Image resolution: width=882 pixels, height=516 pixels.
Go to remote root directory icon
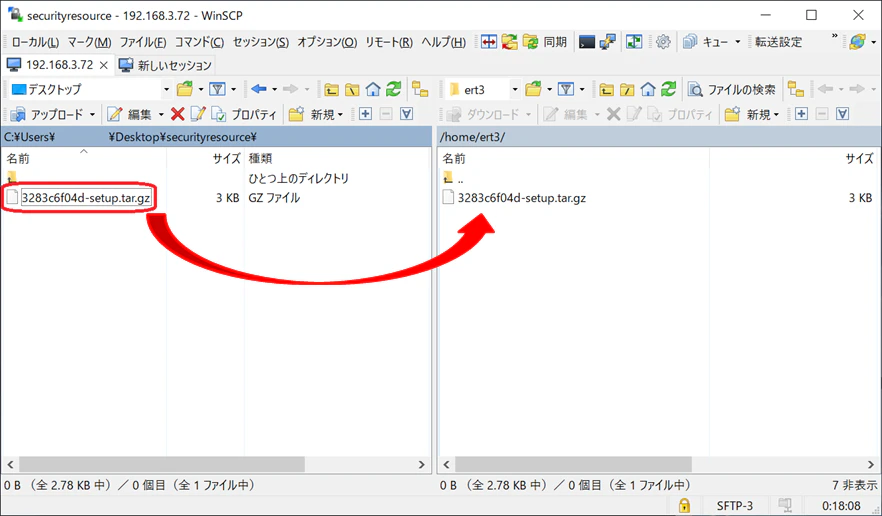click(x=627, y=89)
